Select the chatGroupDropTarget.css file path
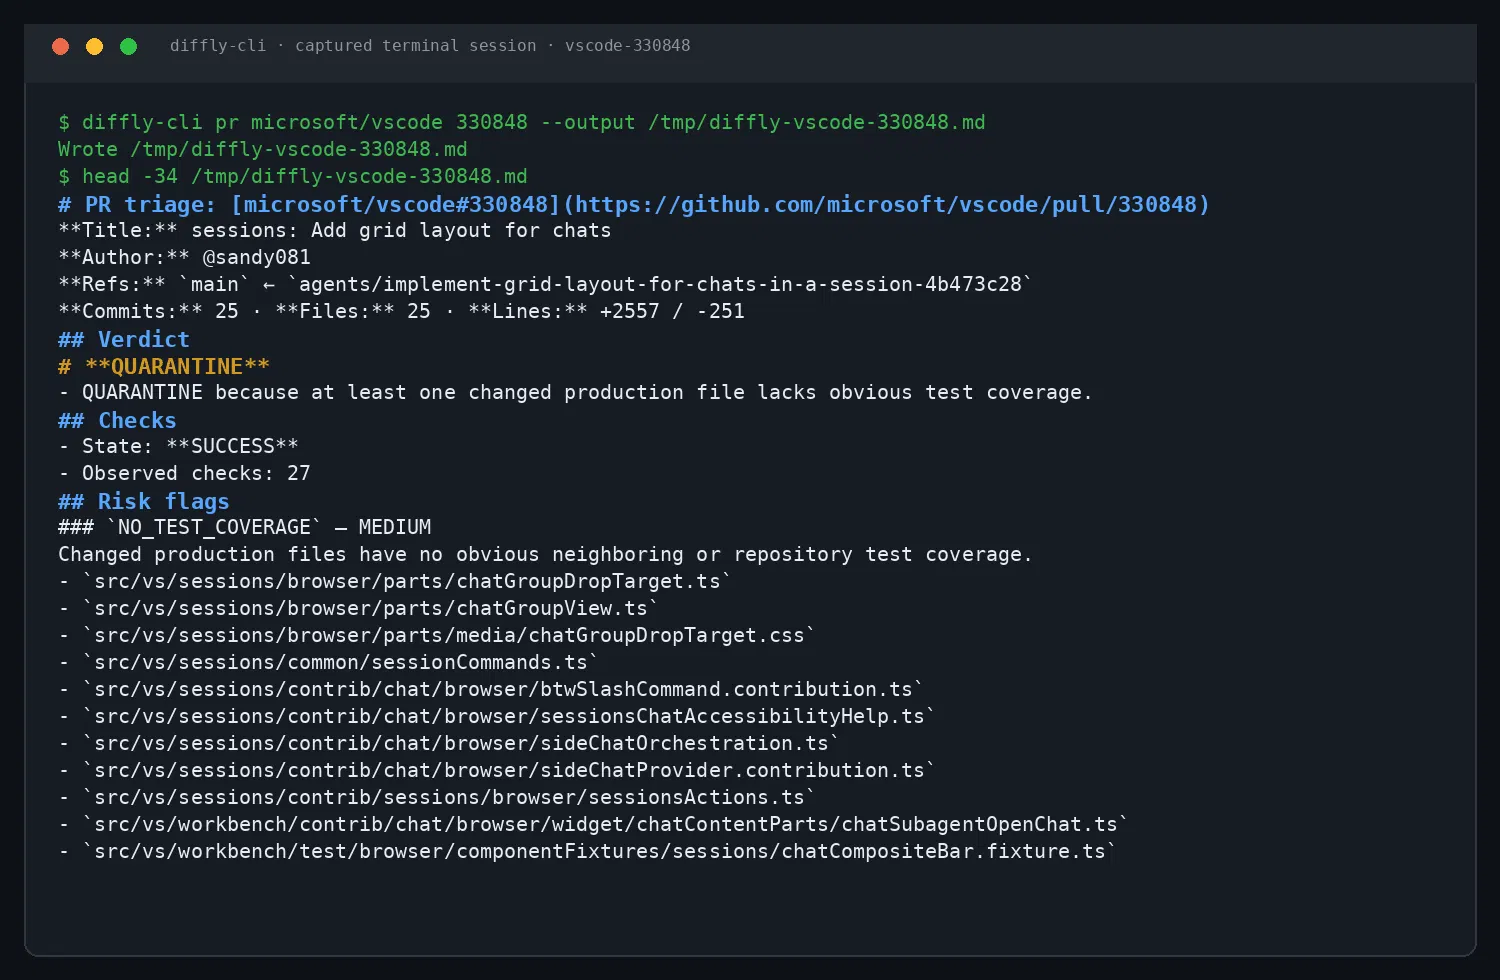The width and height of the screenshot is (1500, 980). click(x=449, y=635)
